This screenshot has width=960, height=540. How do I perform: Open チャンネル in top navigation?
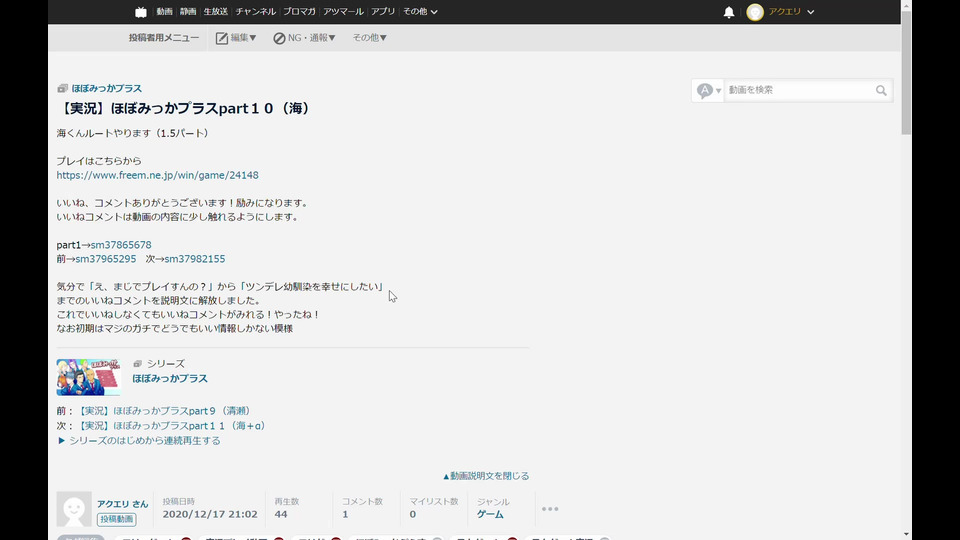pyautogui.click(x=255, y=12)
